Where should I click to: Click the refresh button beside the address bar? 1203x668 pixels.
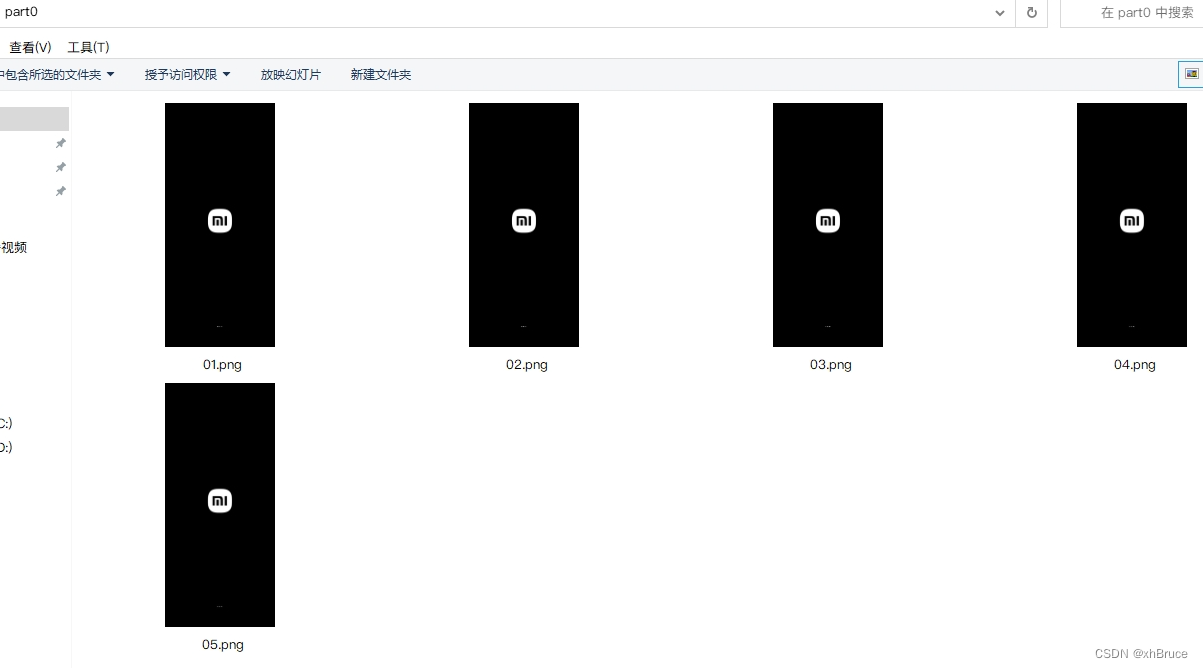click(x=1031, y=13)
